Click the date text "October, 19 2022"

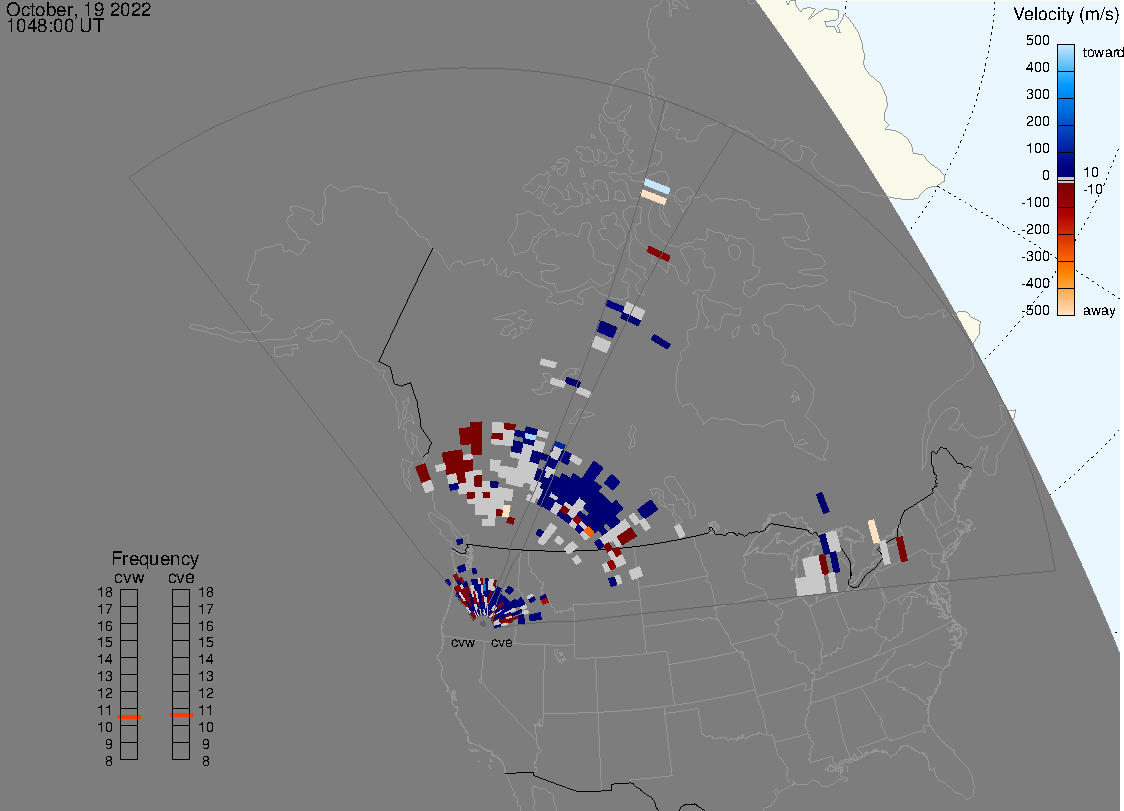[x=78, y=9]
